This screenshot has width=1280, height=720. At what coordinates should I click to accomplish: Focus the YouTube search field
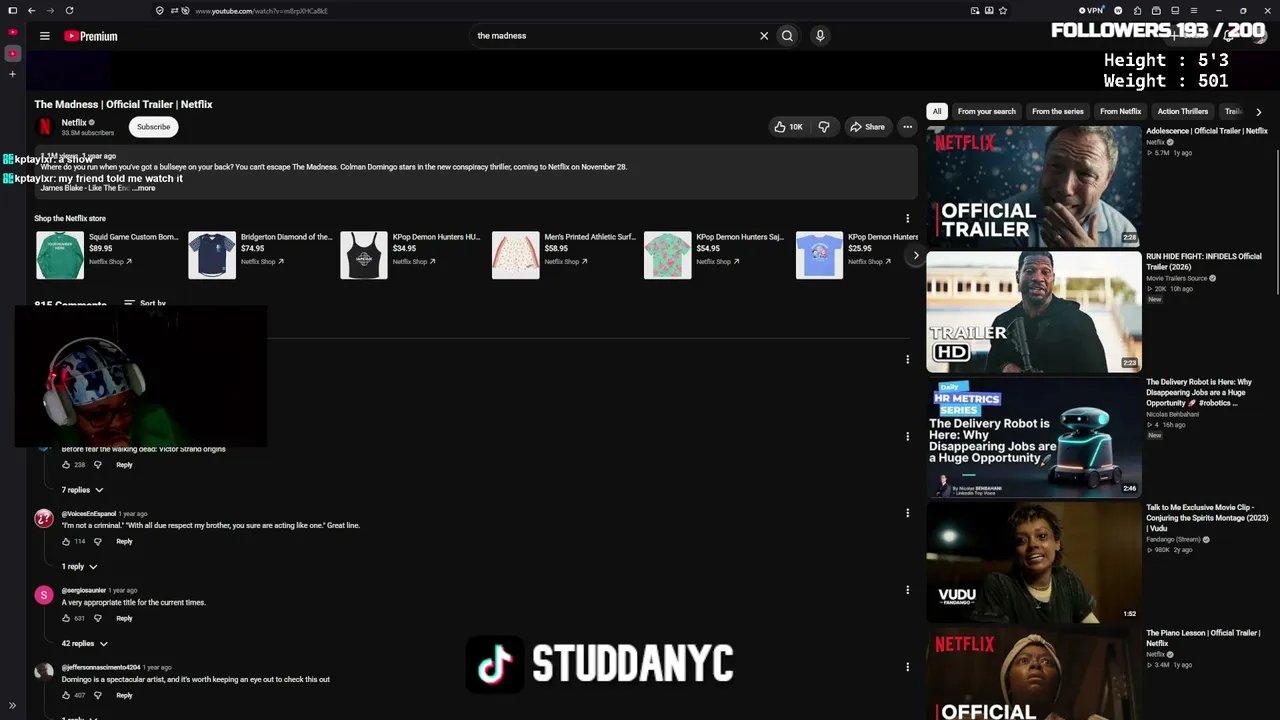(x=614, y=36)
